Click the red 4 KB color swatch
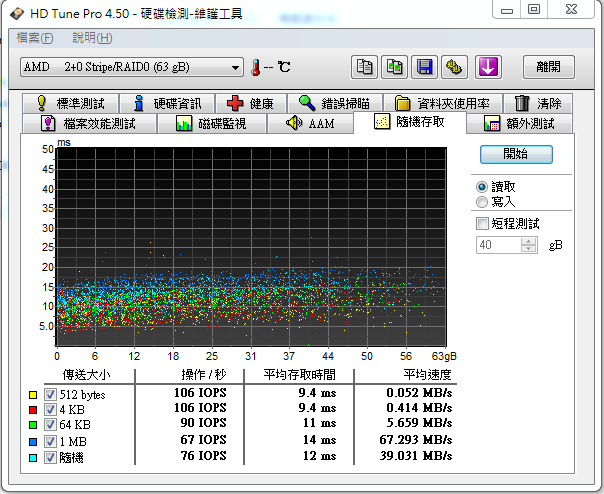This screenshot has width=604, height=494. (x=33, y=410)
